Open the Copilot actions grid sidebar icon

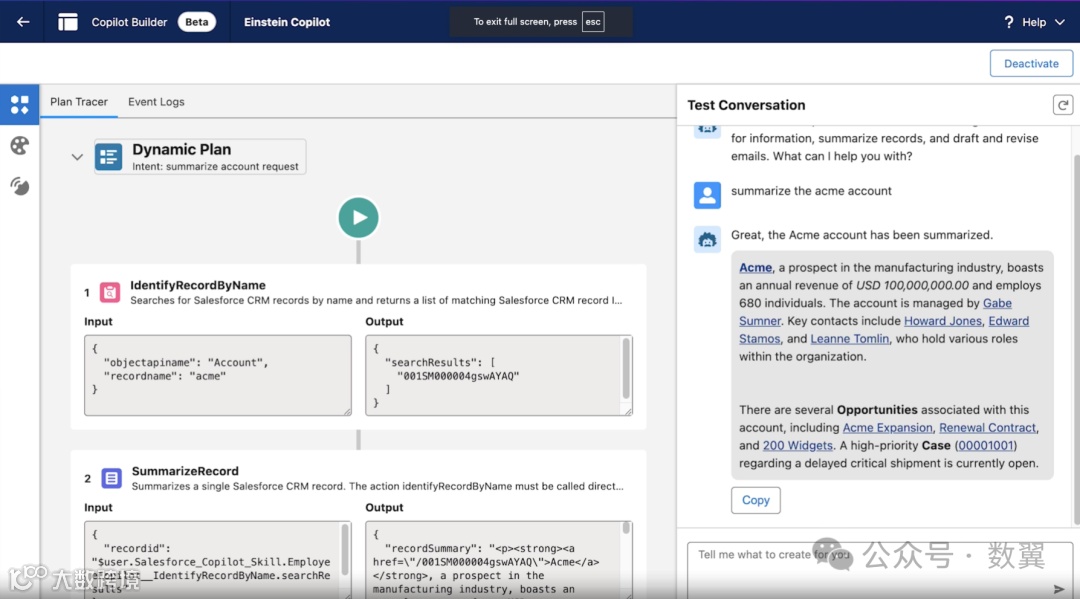(x=19, y=105)
